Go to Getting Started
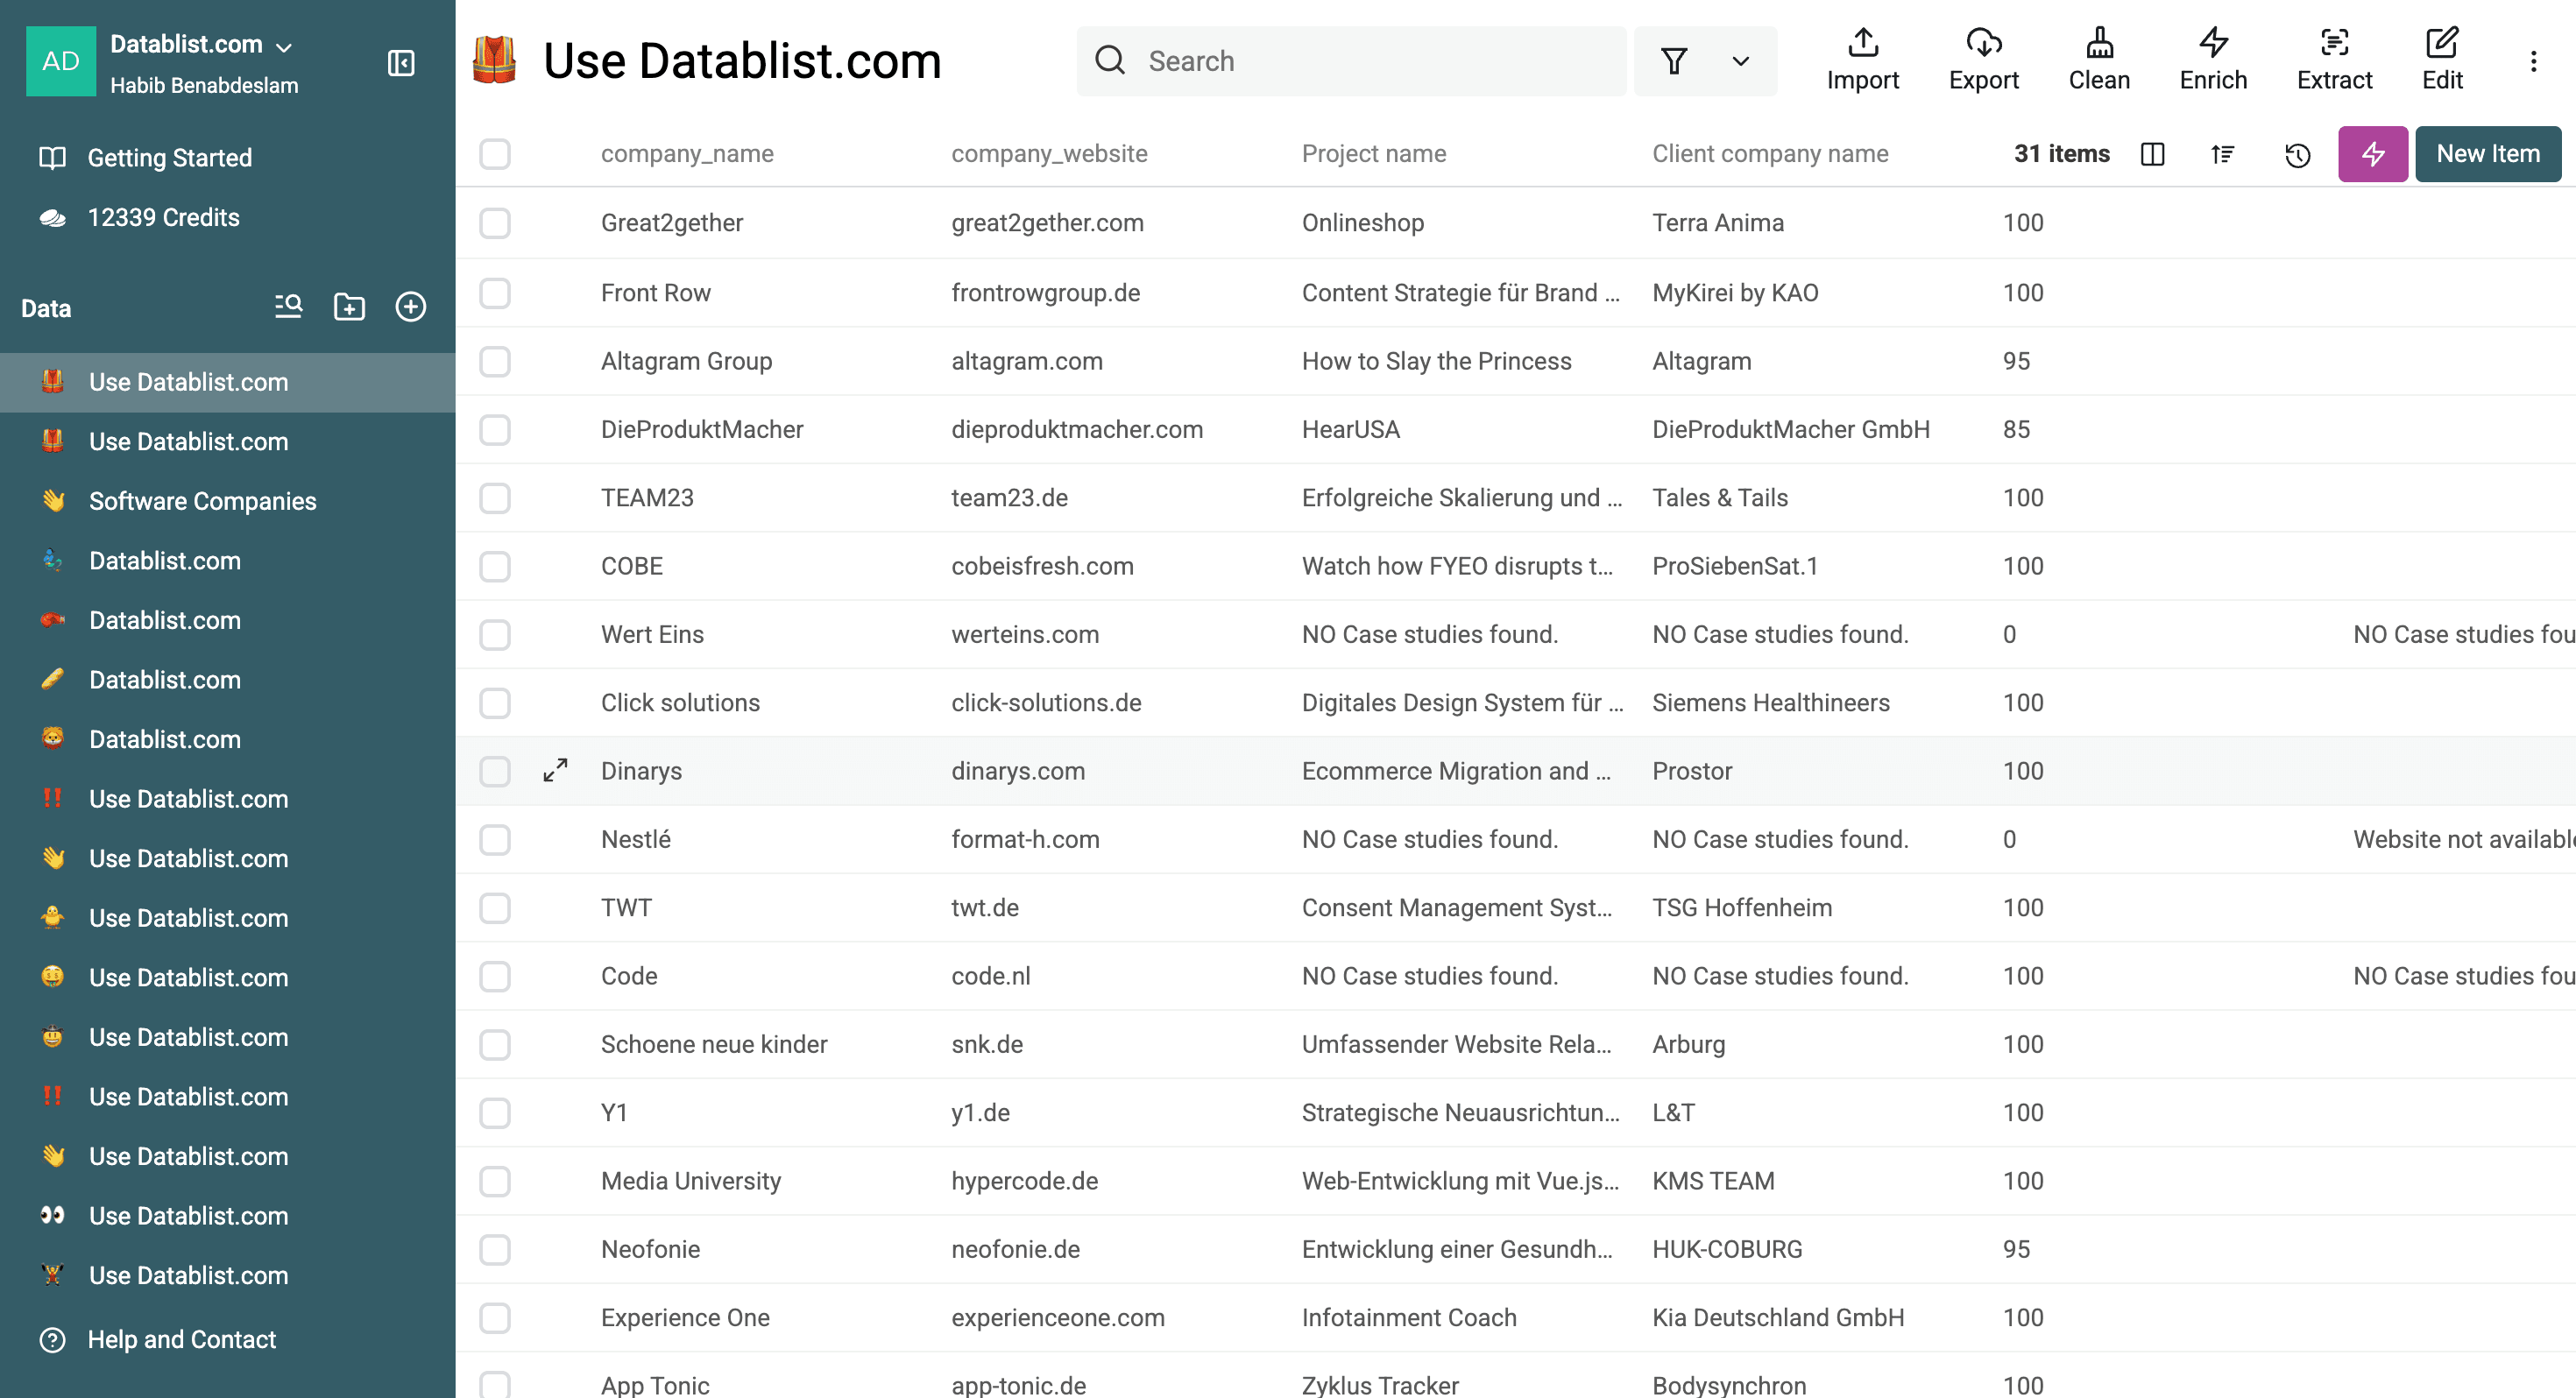The image size is (2576, 1398). point(169,157)
